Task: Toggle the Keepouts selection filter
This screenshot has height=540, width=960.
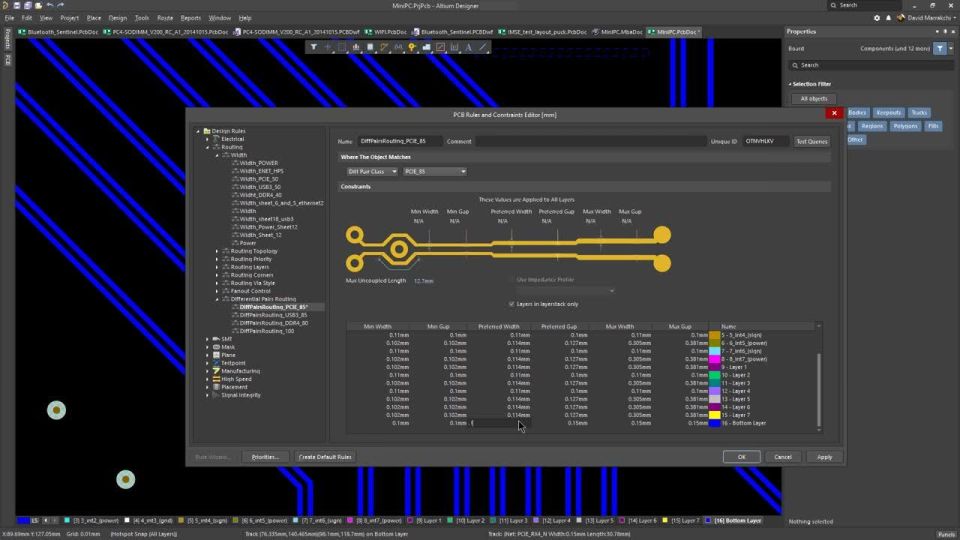Action: [x=888, y=113]
